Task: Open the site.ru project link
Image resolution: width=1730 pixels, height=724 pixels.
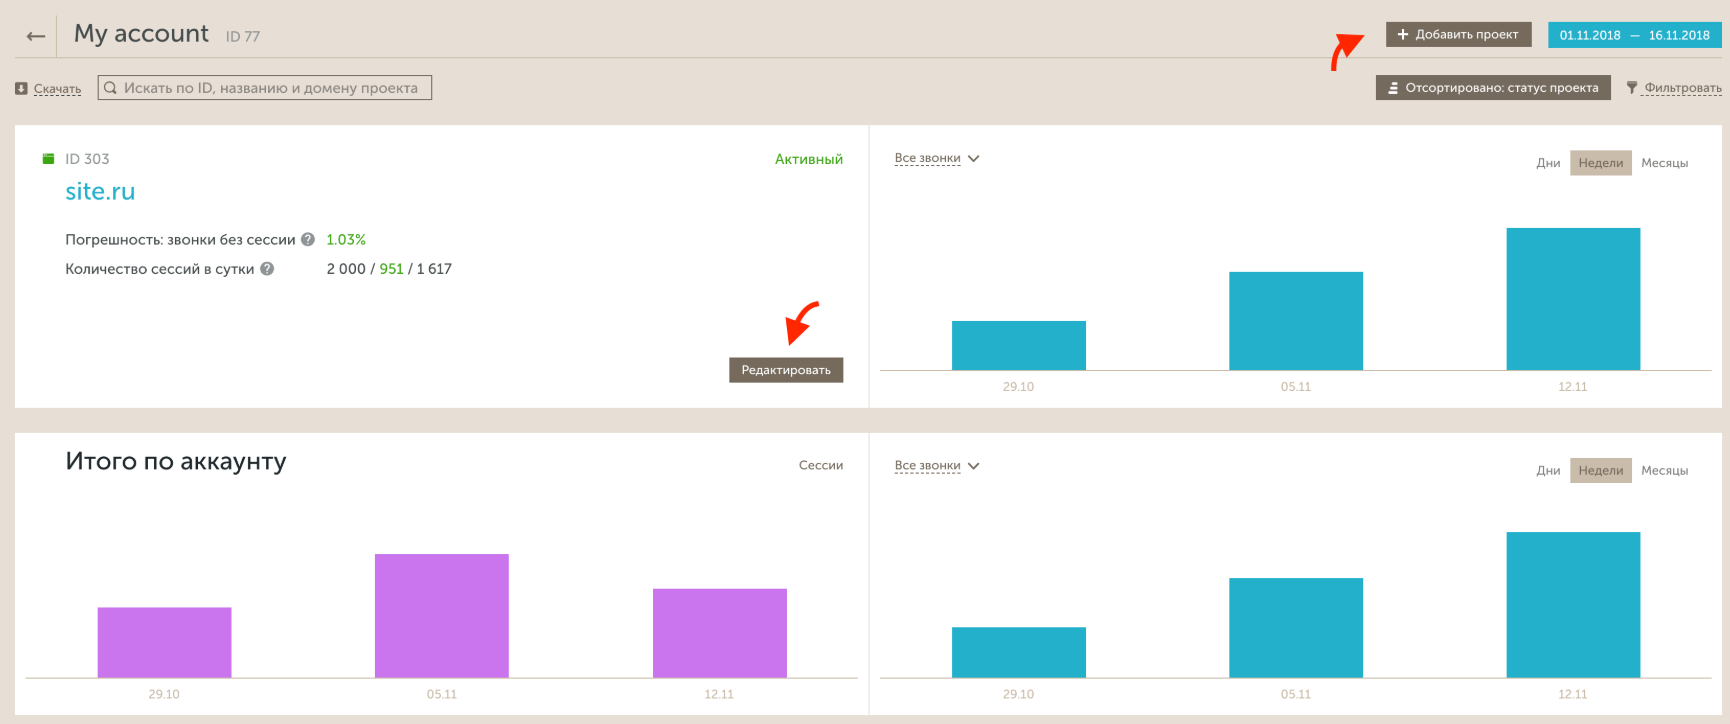Action: [100, 192]
